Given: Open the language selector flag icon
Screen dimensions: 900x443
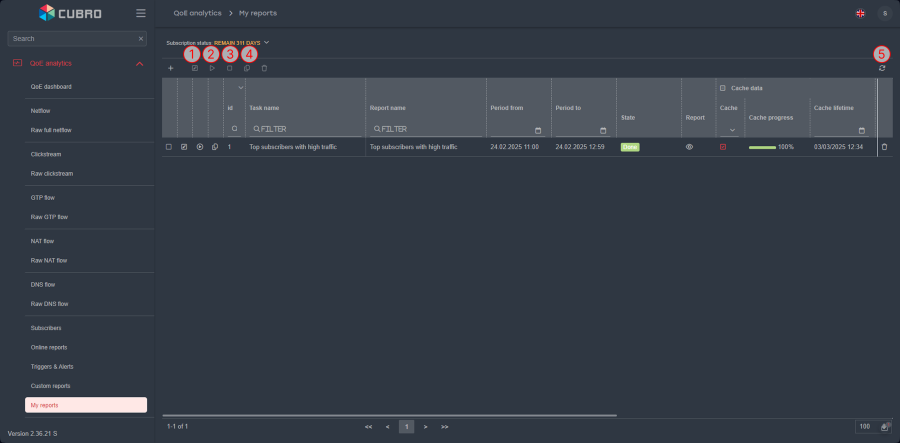Looking at the screenshot, I should coord(860,13).
